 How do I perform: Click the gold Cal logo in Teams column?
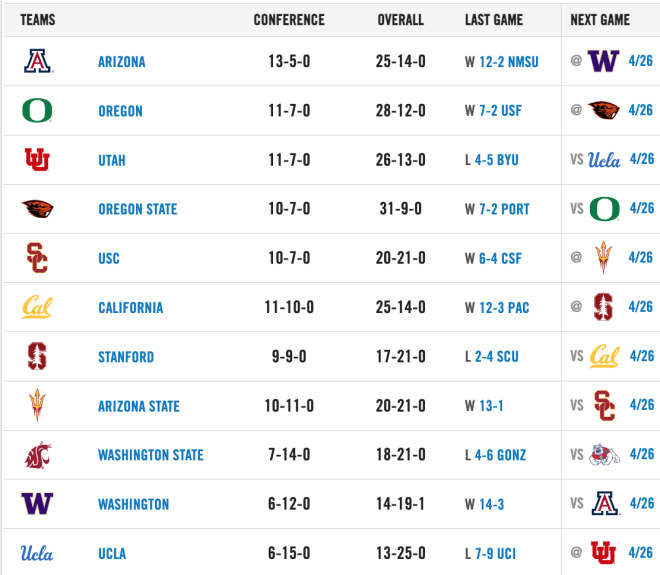click(x=37, y=307)
